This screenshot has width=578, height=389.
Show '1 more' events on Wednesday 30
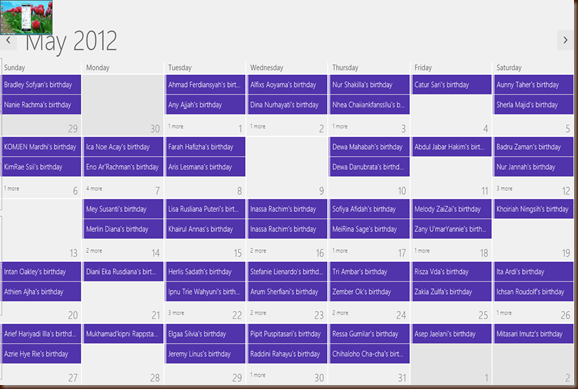tap(258, 375)
